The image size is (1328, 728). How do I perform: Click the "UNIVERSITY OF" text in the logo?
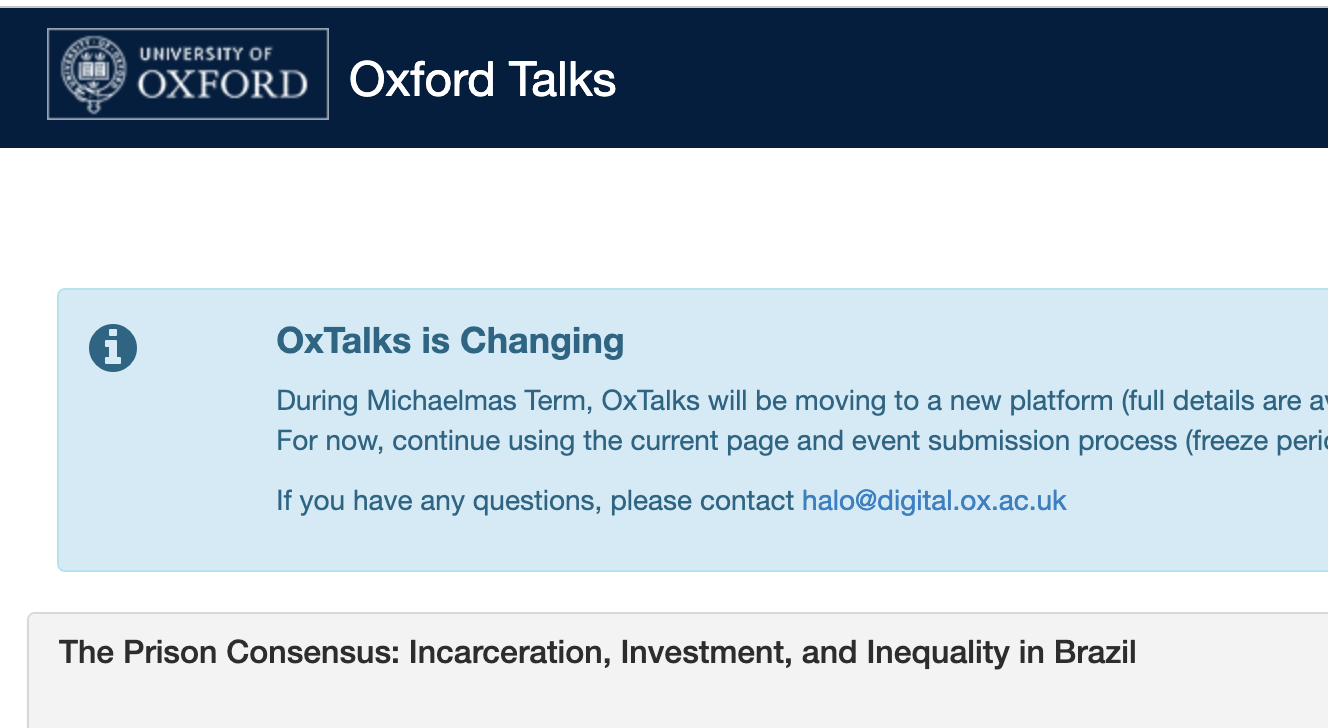[x=205, y=54]
